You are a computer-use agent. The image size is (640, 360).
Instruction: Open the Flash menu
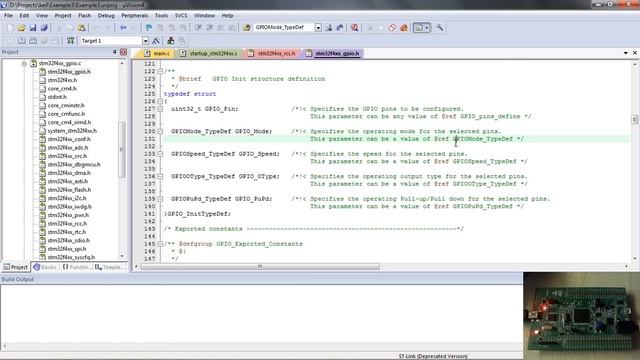(84, 16)
